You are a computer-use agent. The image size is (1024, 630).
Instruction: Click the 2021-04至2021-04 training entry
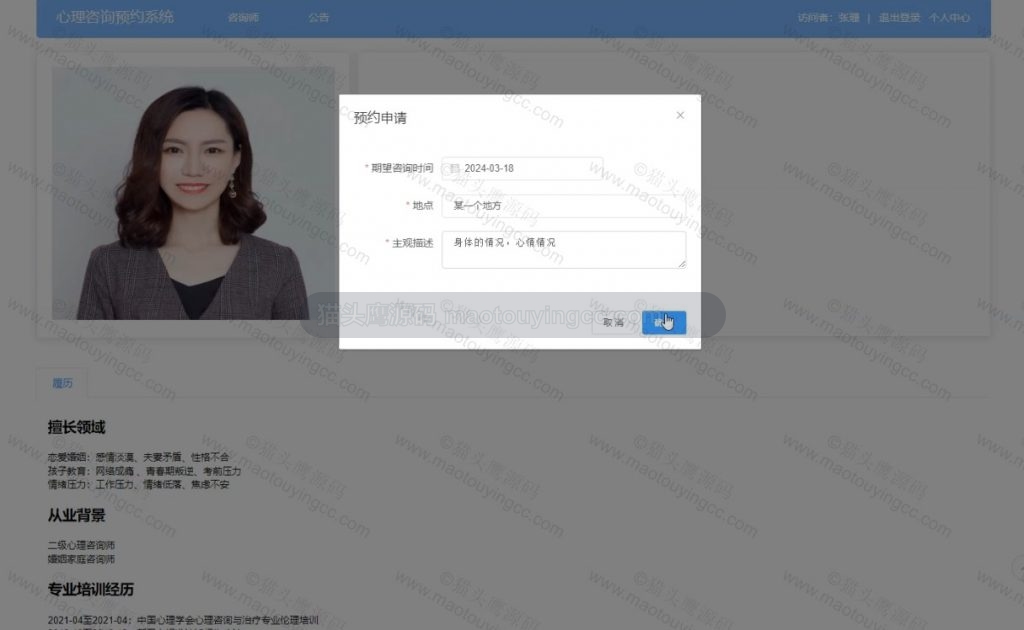click(183, 620)
